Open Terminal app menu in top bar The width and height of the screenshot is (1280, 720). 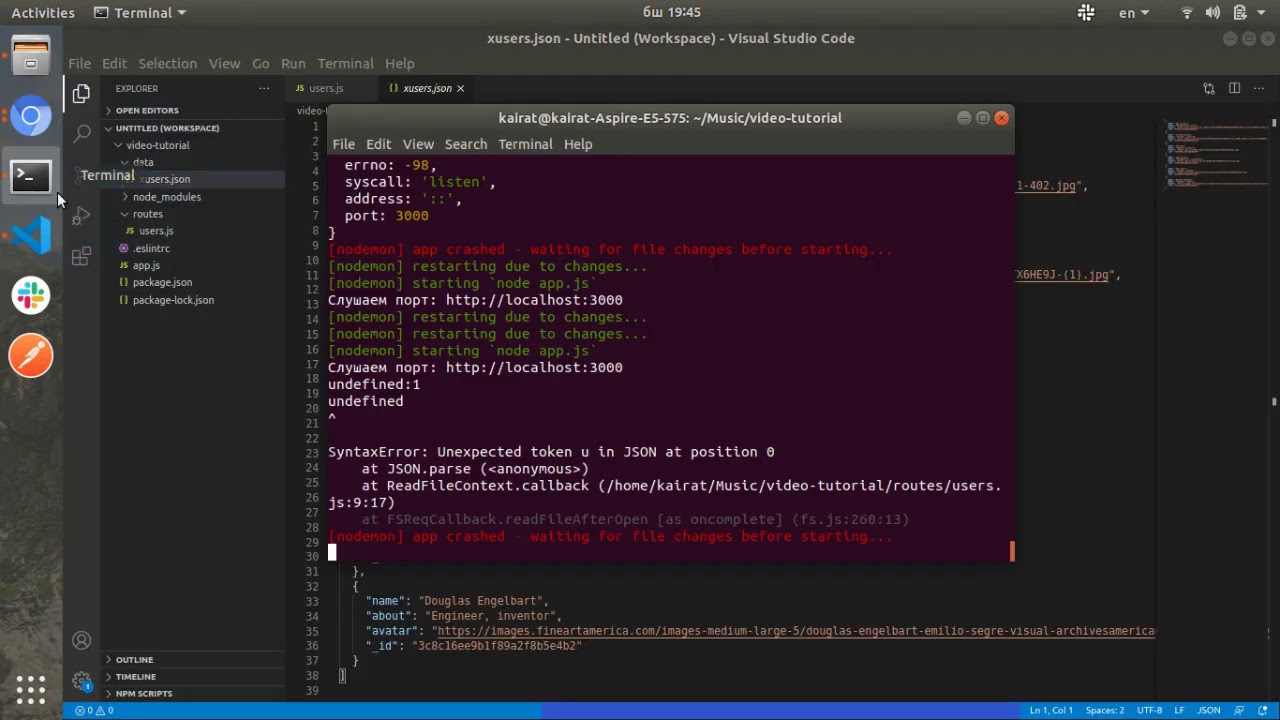[x=140, y=13]
